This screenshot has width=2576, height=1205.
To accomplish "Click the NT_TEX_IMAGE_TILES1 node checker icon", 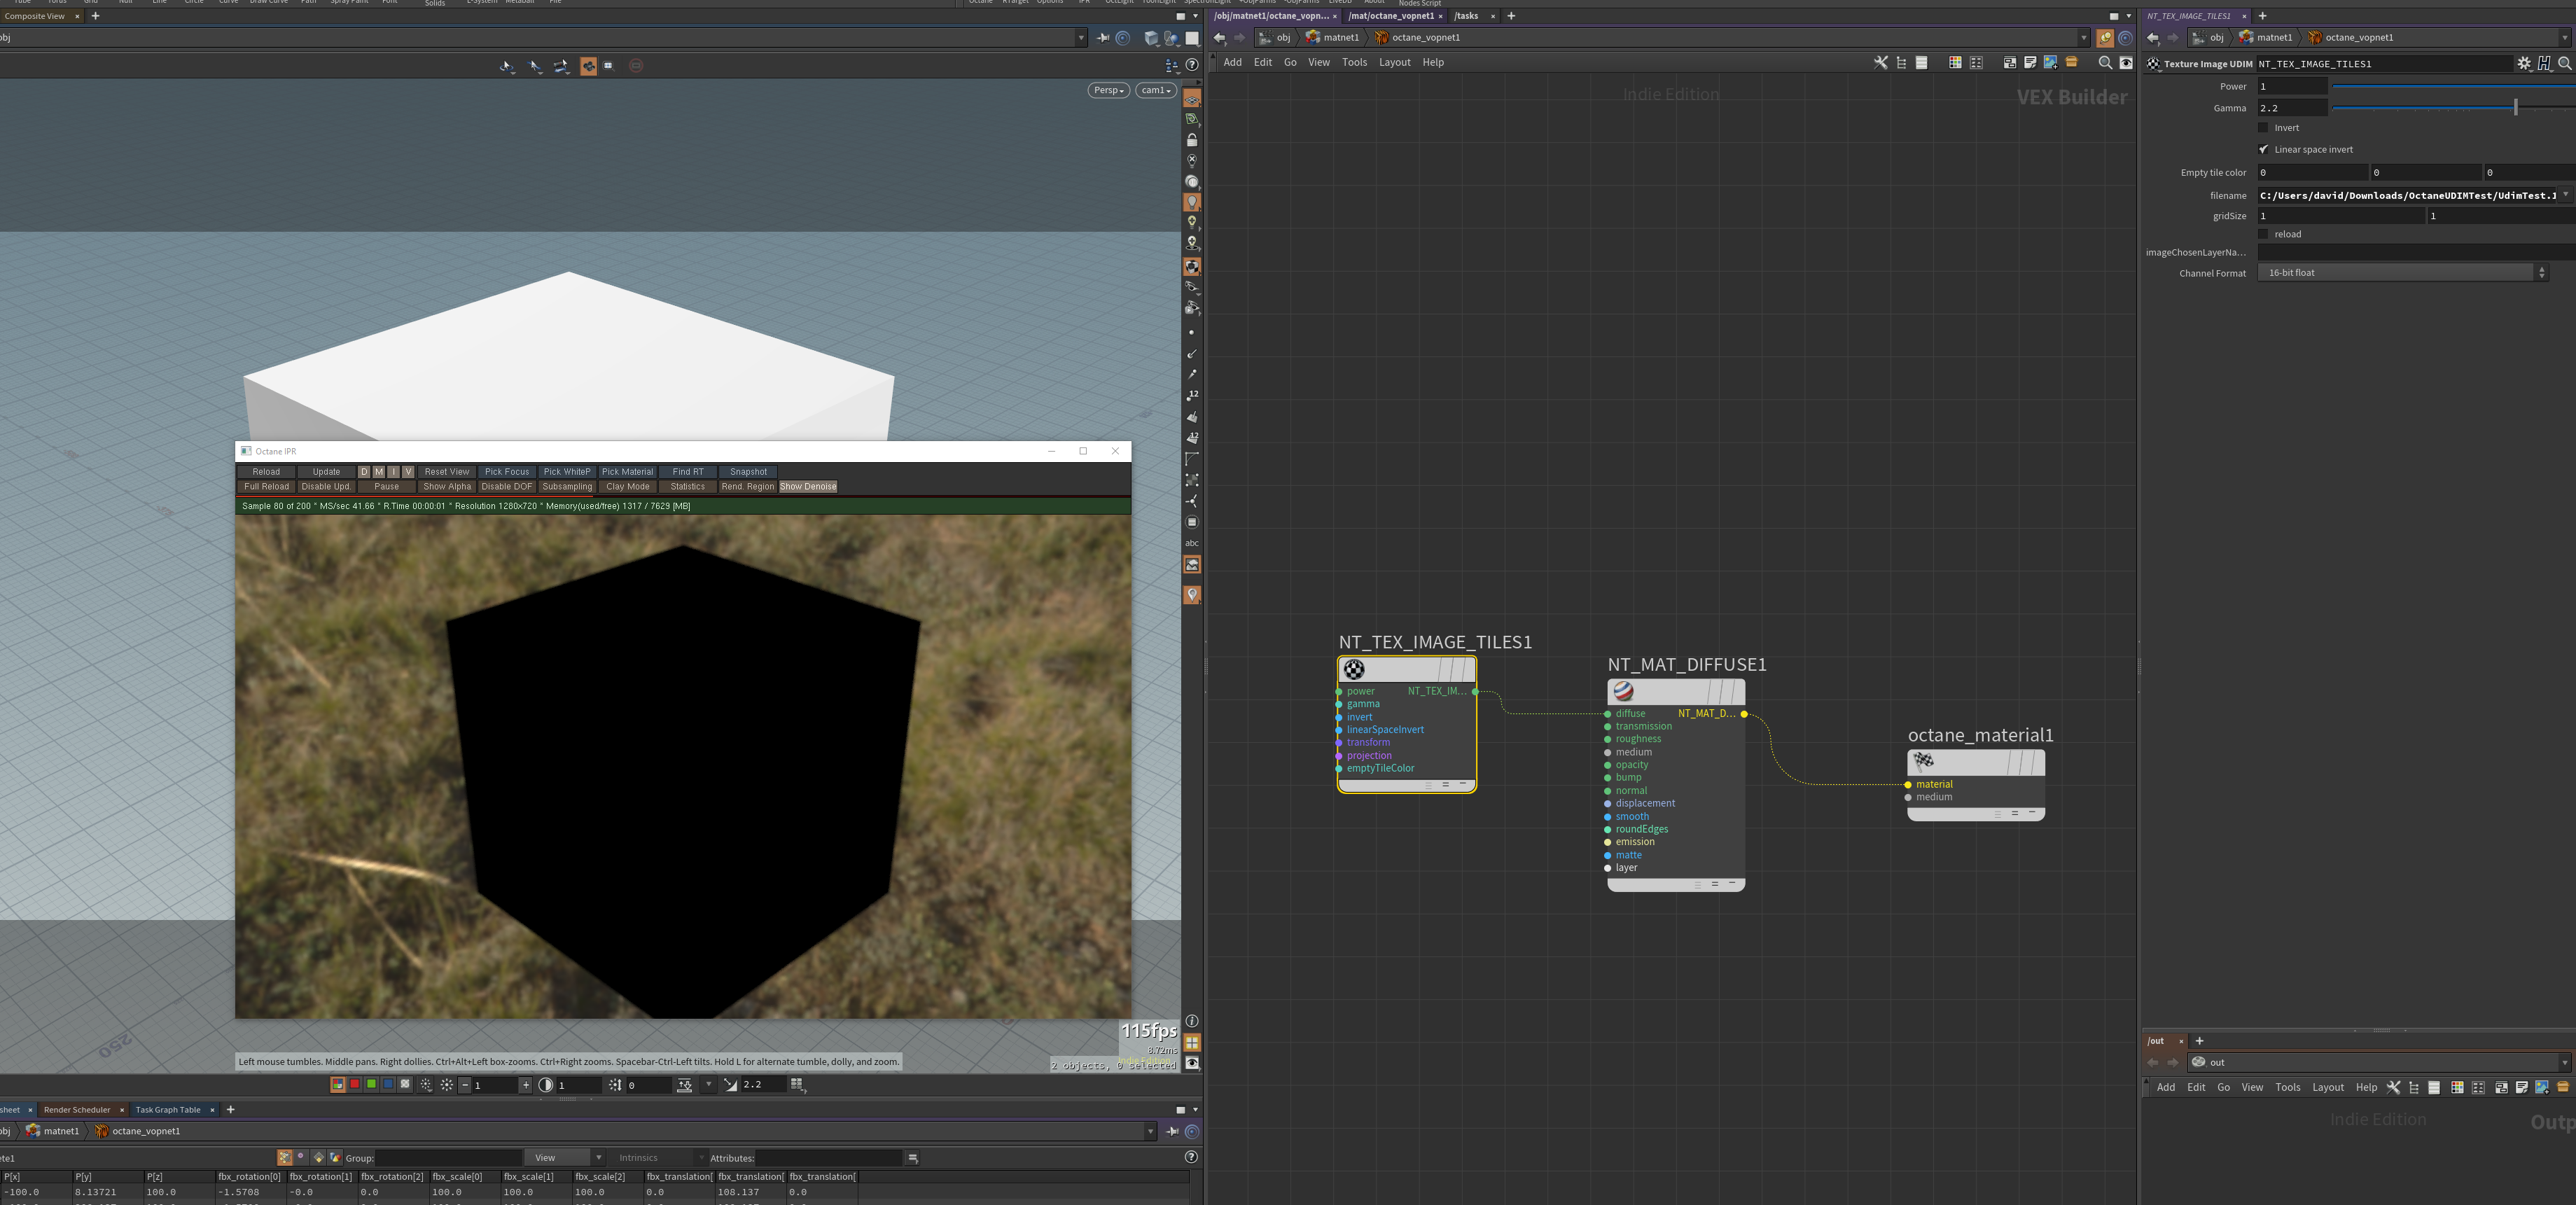I will (x=1354, y=669).
